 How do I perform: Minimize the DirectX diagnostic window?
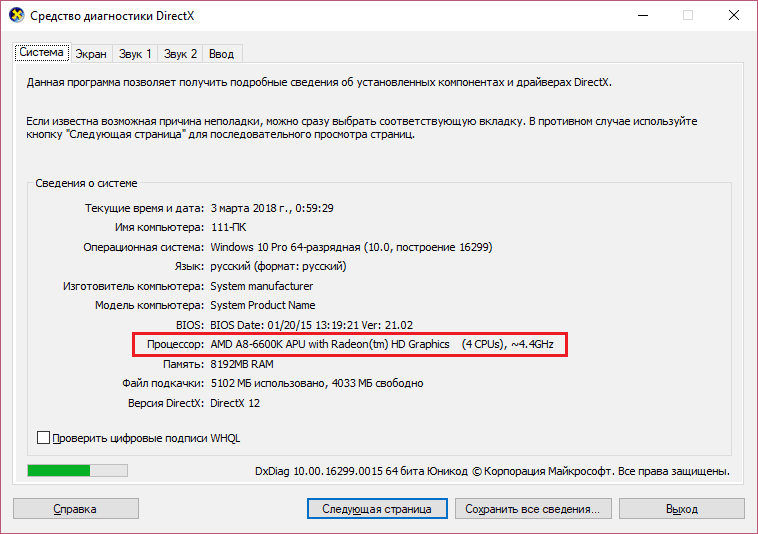(x=643, y=15)
